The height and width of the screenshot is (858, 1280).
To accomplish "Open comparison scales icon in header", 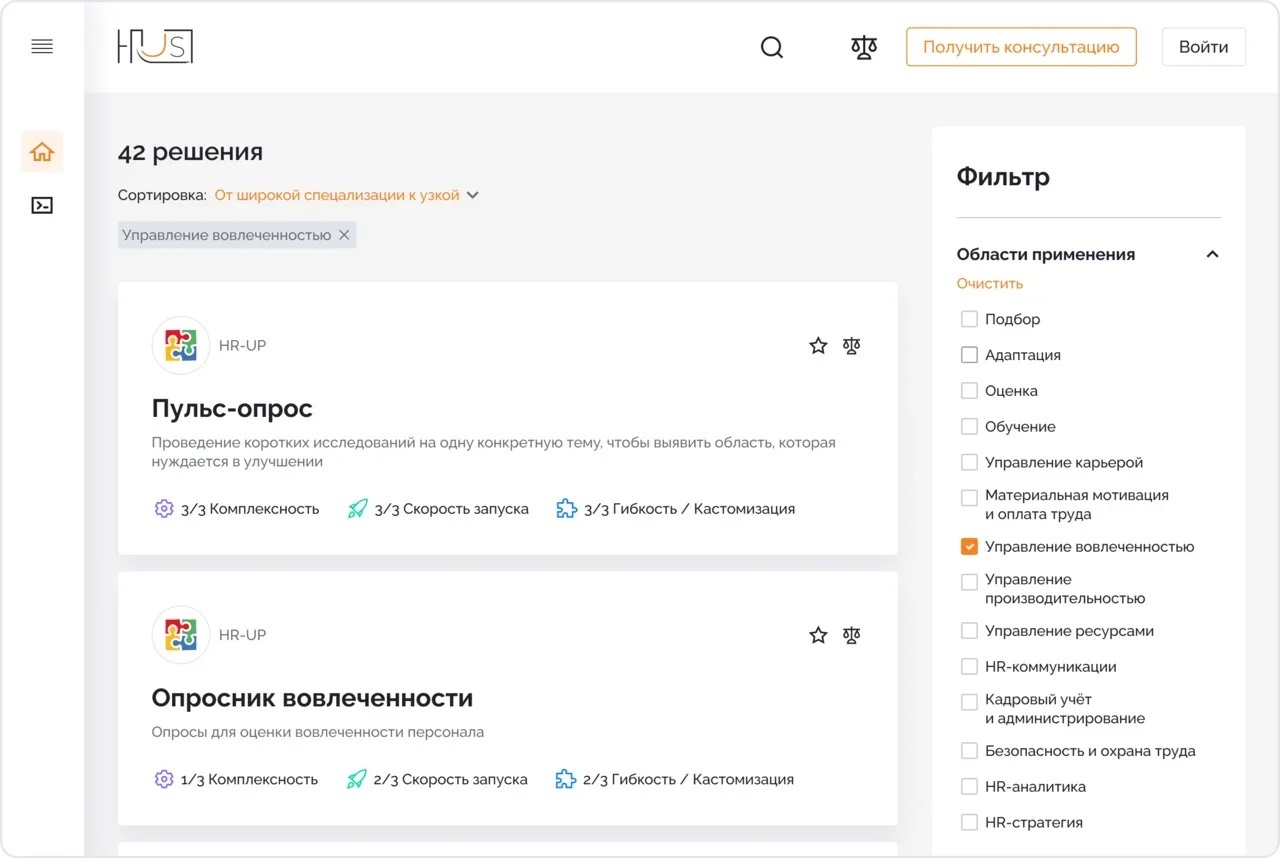I will [864, 47].
